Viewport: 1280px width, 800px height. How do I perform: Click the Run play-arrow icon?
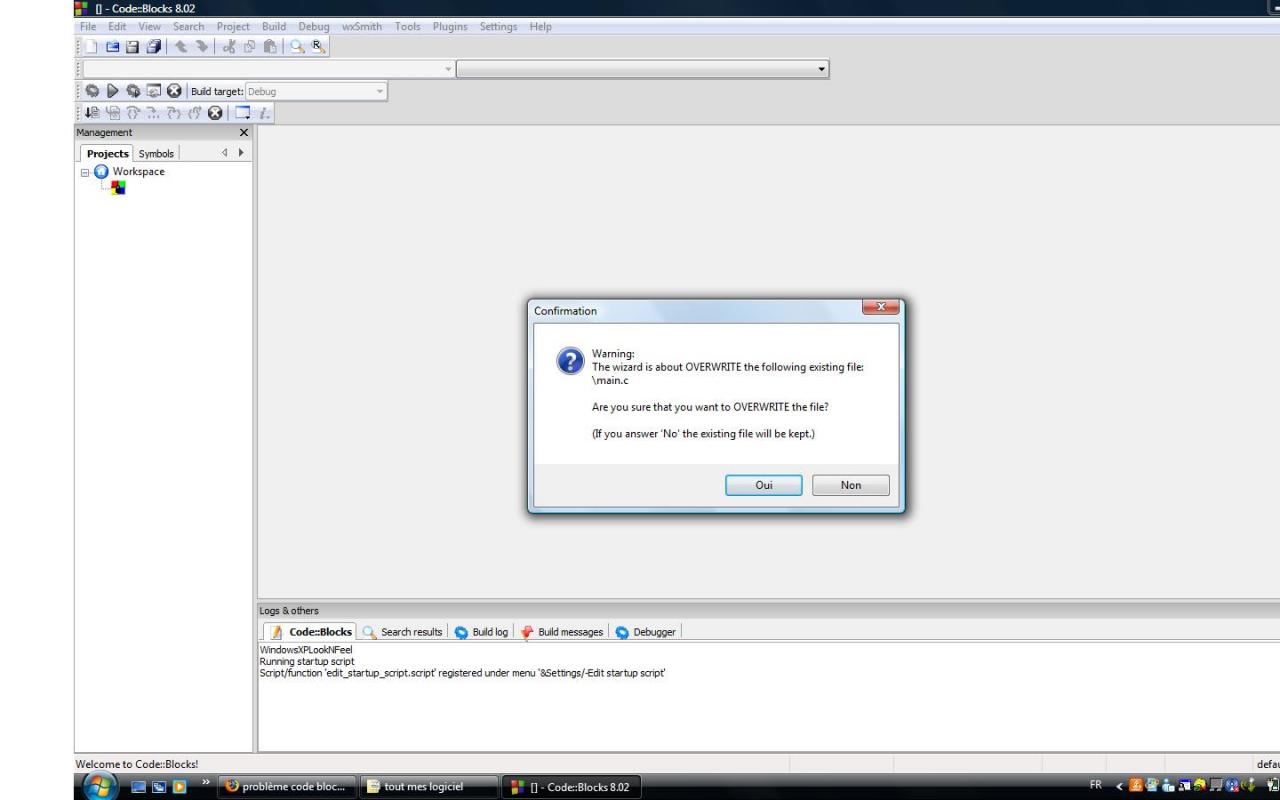[x=113, y=91]
